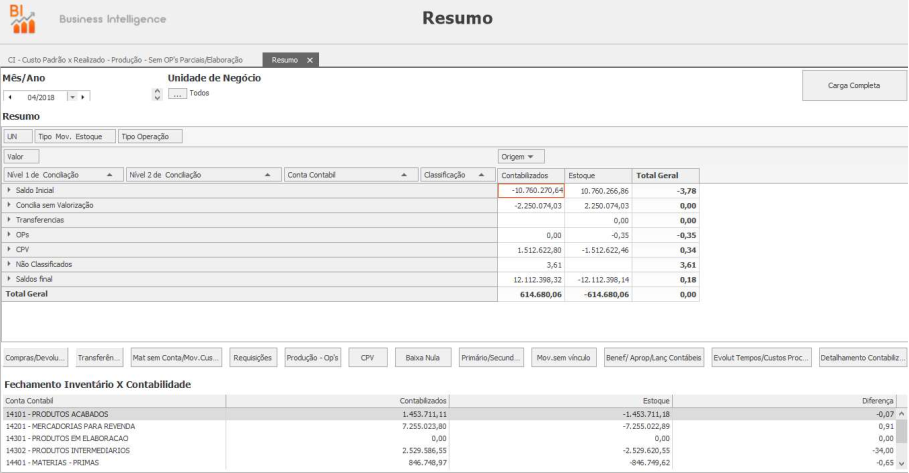The width and height of the screenshot is (909, 473).
Task: Select the Tipo Operação filter field
Action: (150, 136)
